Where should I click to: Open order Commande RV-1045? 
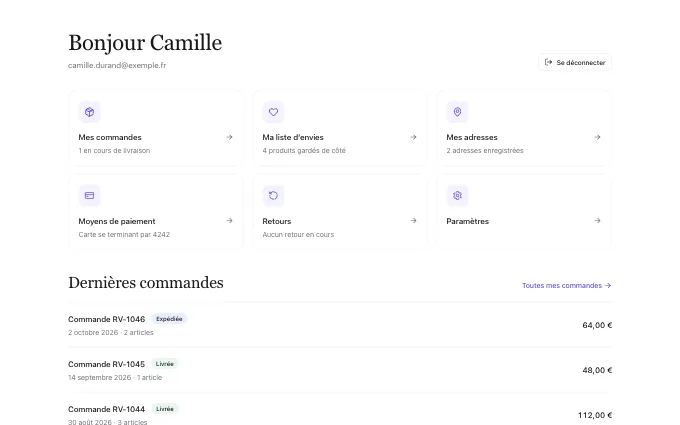click(x=106, y=364)
